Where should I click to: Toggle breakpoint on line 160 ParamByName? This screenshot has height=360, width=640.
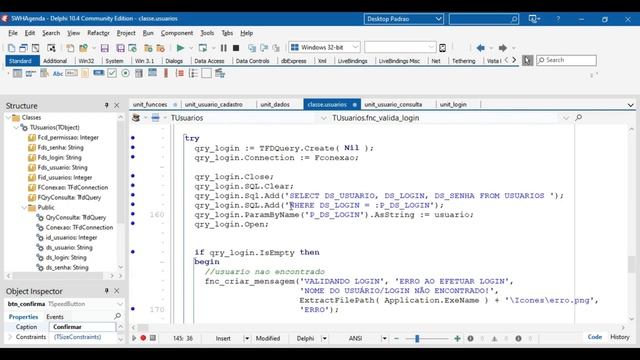[133, 214]
